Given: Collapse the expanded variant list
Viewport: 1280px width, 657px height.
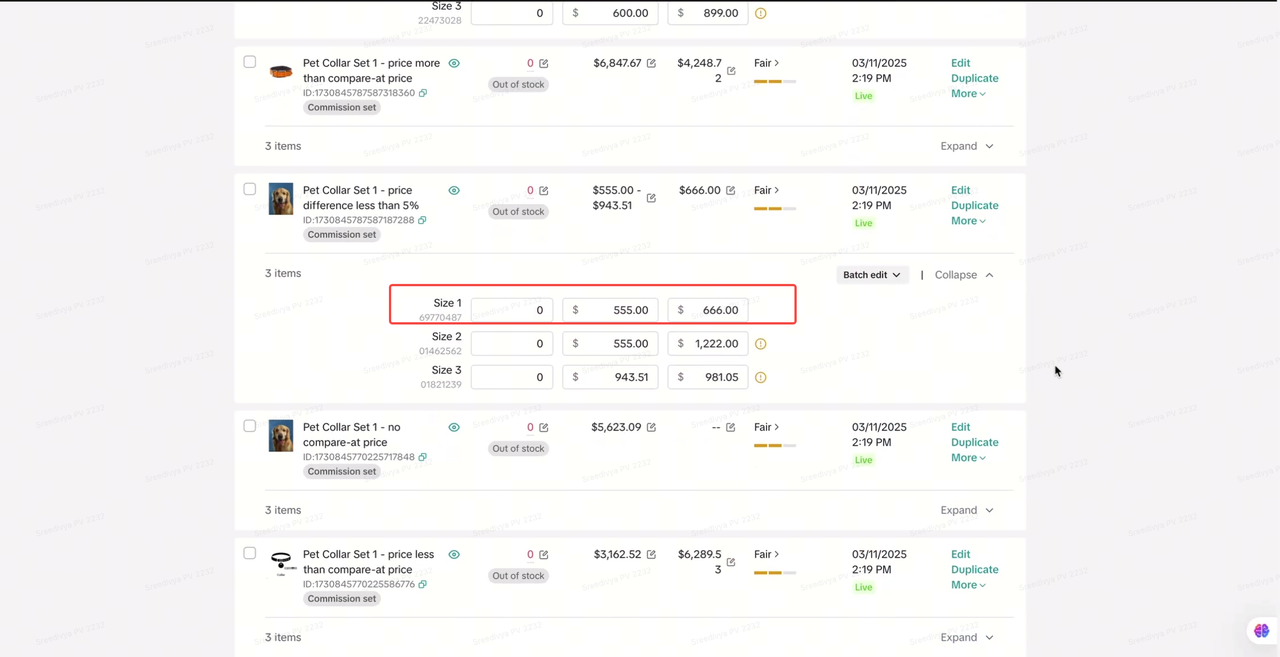Looking at the screenshot, I should click(x=964, y=275).
